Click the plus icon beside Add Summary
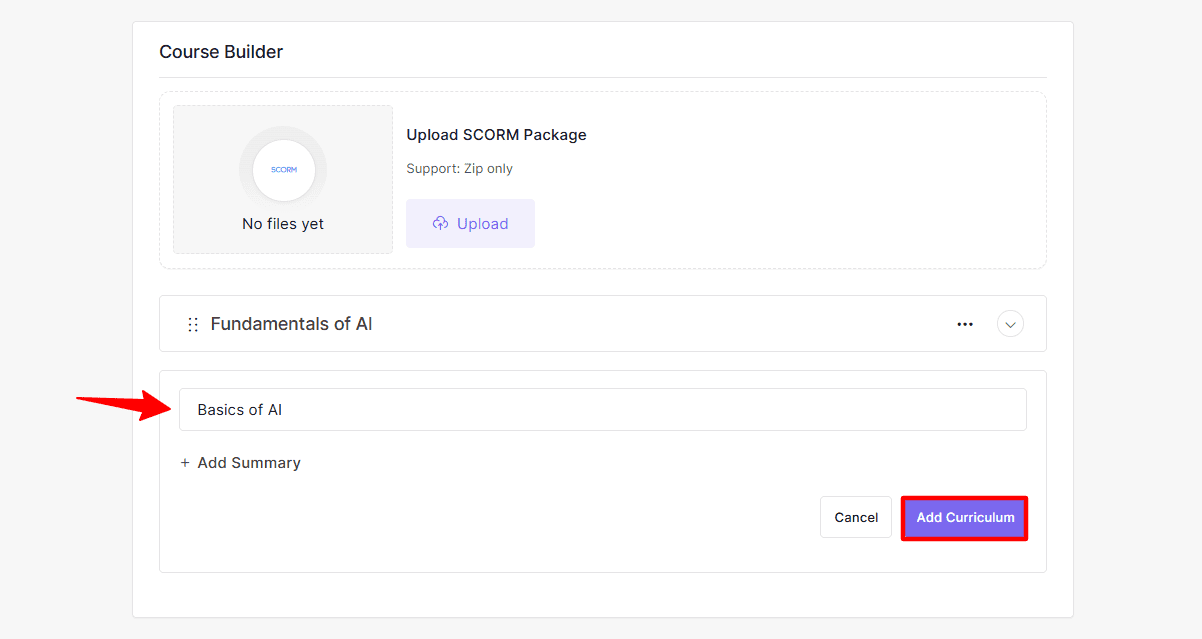The image size is (1202, 639). tap(185, 463)
